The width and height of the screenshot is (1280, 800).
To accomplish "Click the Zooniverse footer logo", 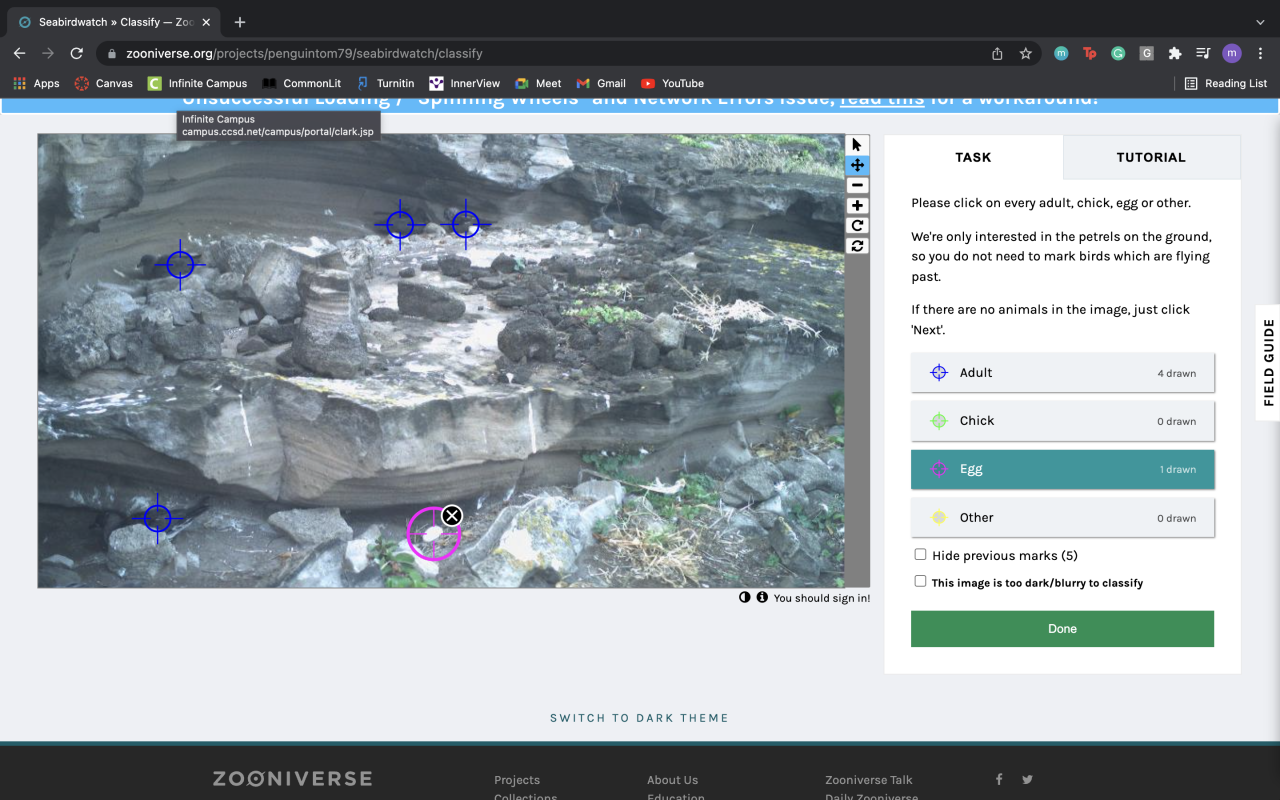I will pyautogui.click(x=292, y=778).
